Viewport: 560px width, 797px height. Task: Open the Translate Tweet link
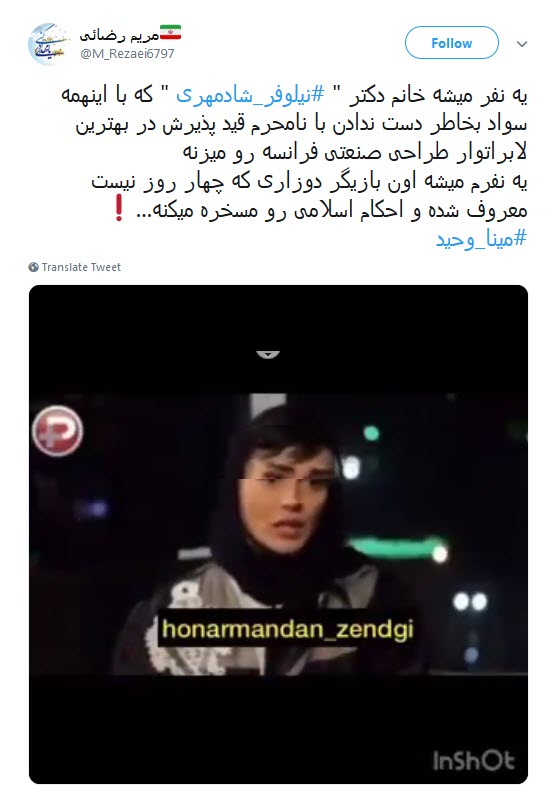click(81, 267)
